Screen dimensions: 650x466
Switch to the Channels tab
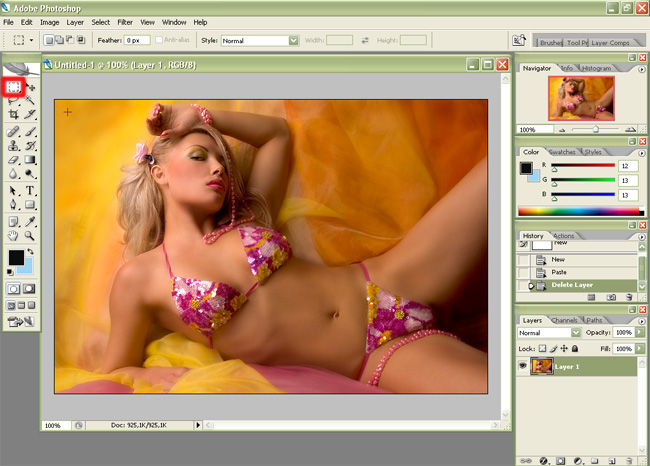(564, 320)
